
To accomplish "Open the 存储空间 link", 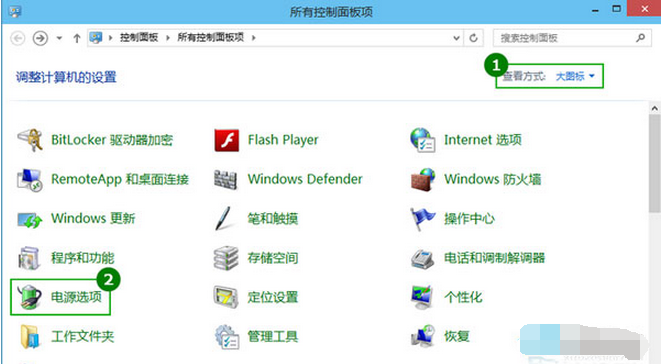I will coord(273,258).
